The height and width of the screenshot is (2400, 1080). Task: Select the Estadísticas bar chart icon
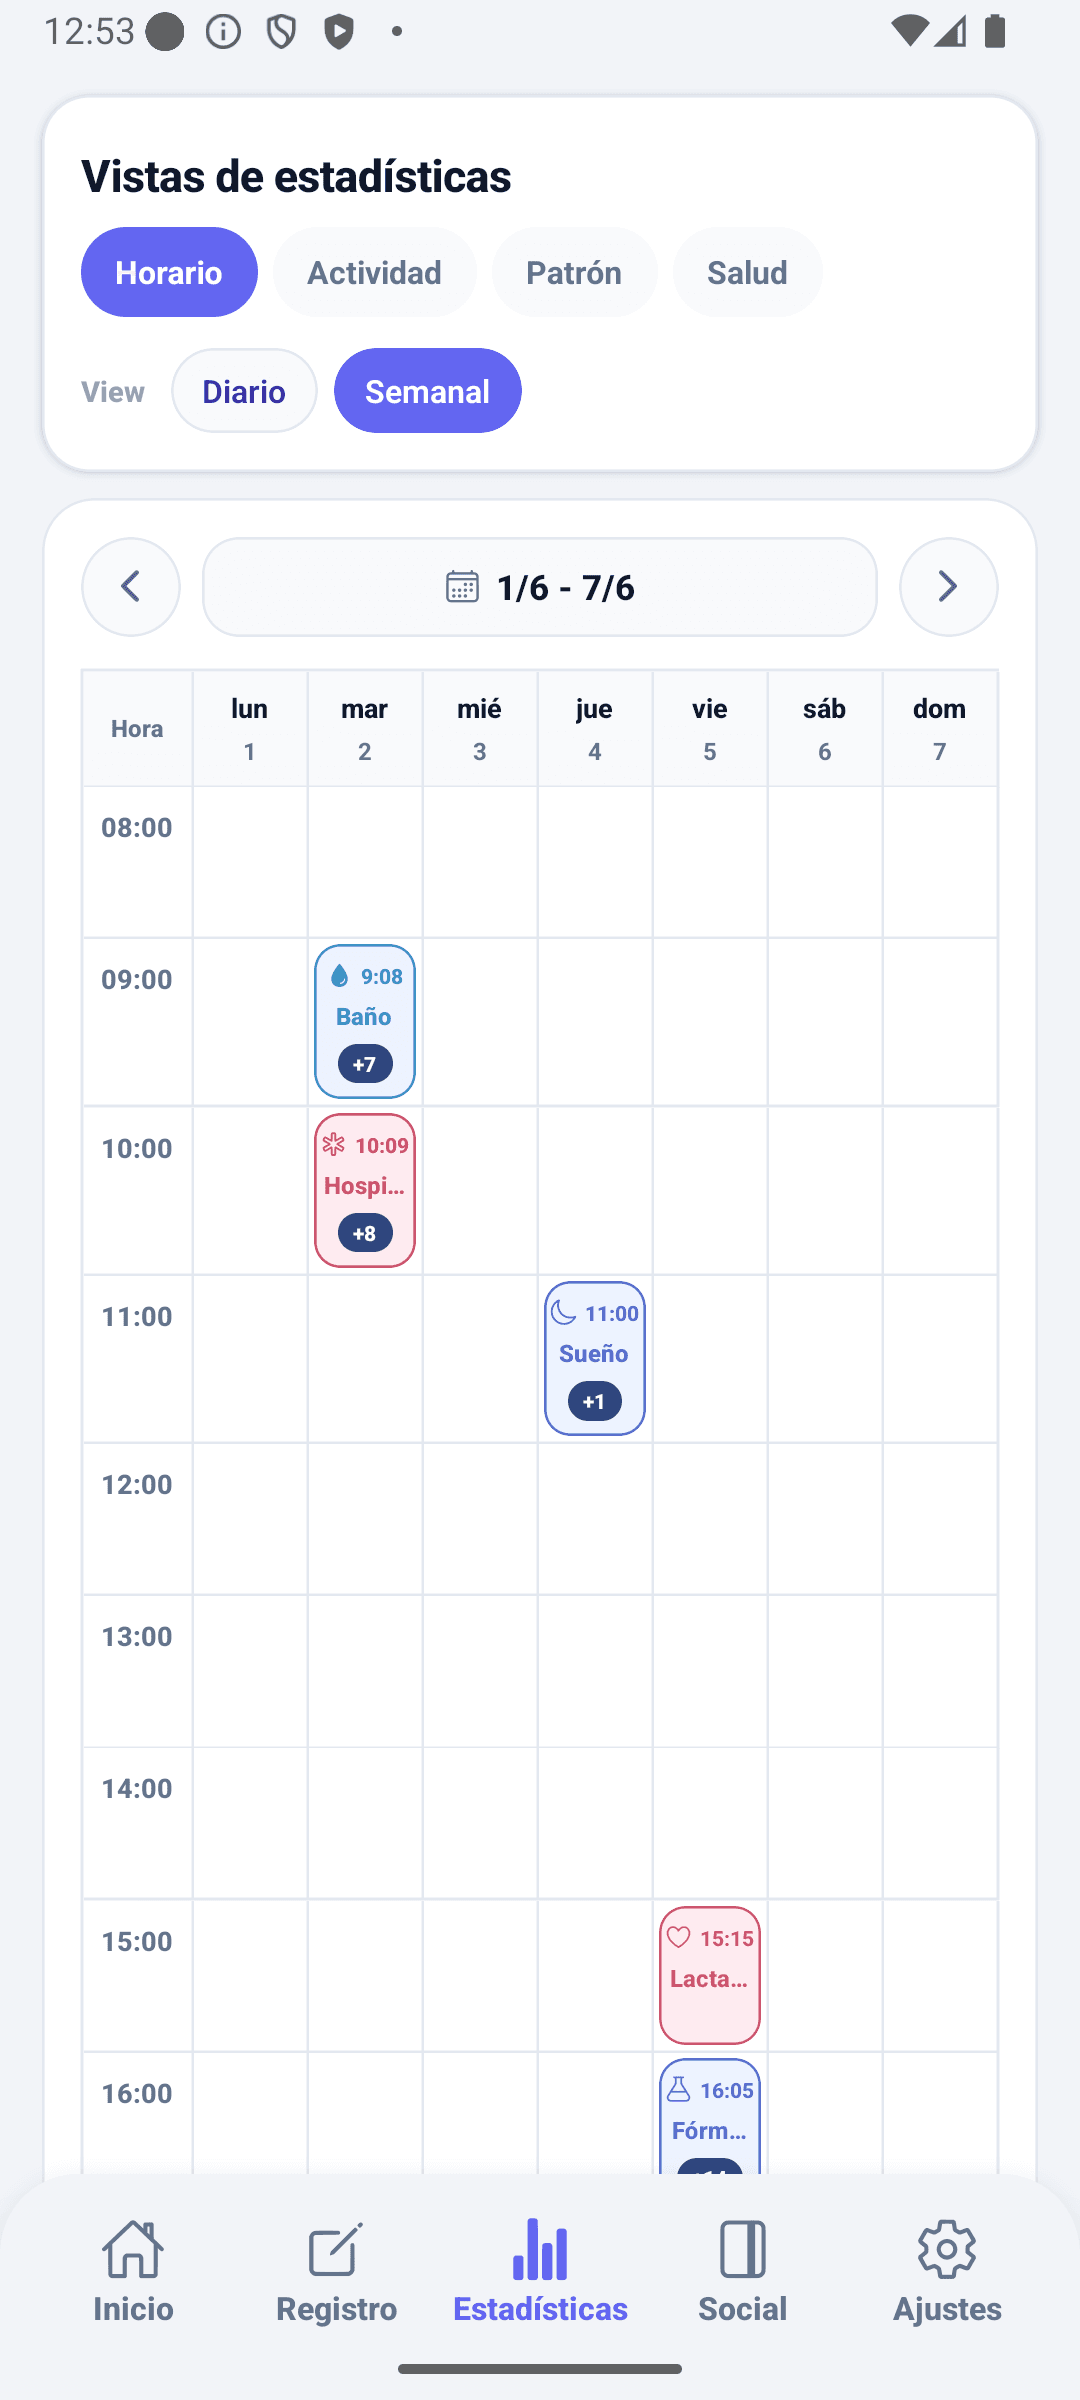click(540, 2249)
